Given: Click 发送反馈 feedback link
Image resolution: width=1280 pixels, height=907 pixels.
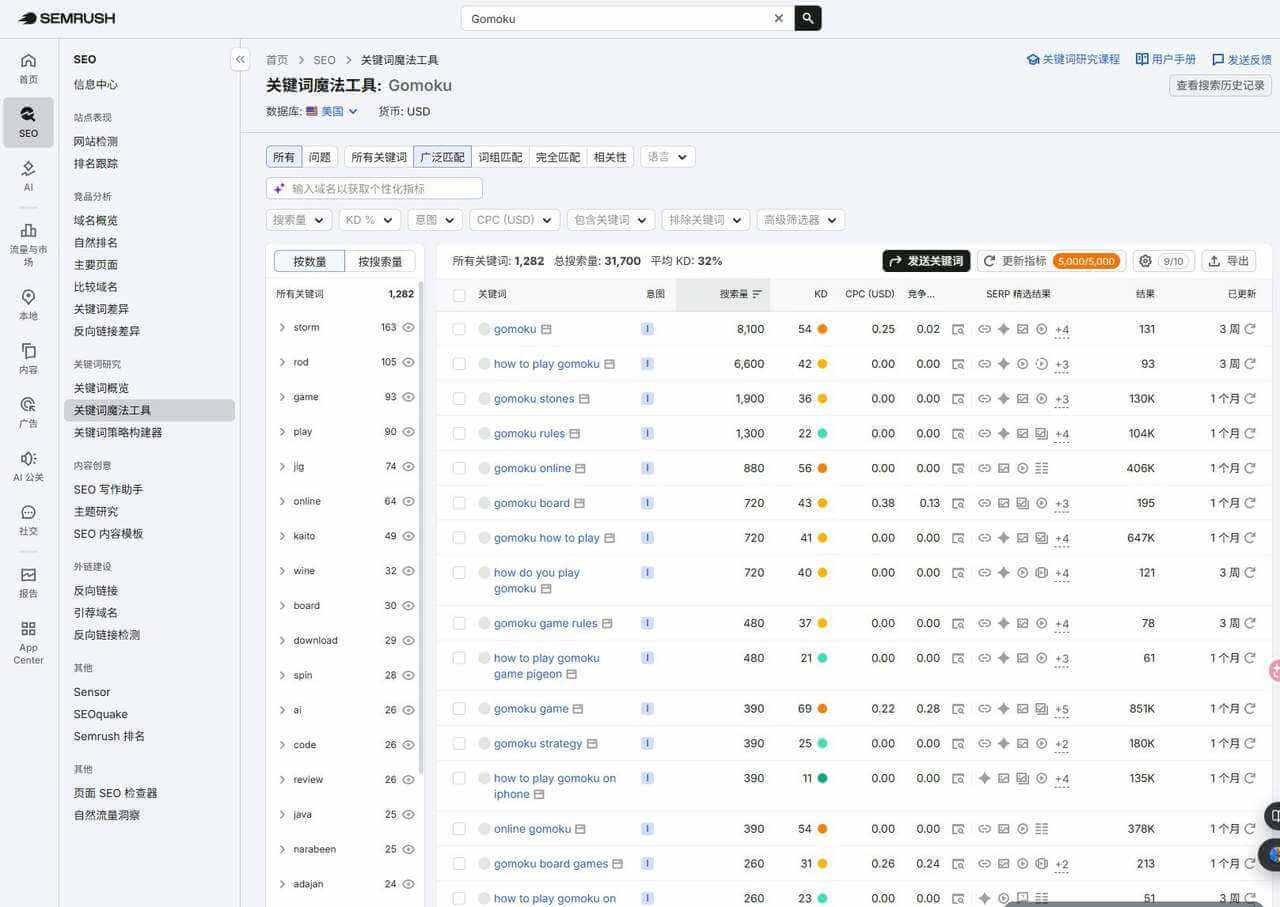Looking at the screenshot, I should [x=1241, y=59].
